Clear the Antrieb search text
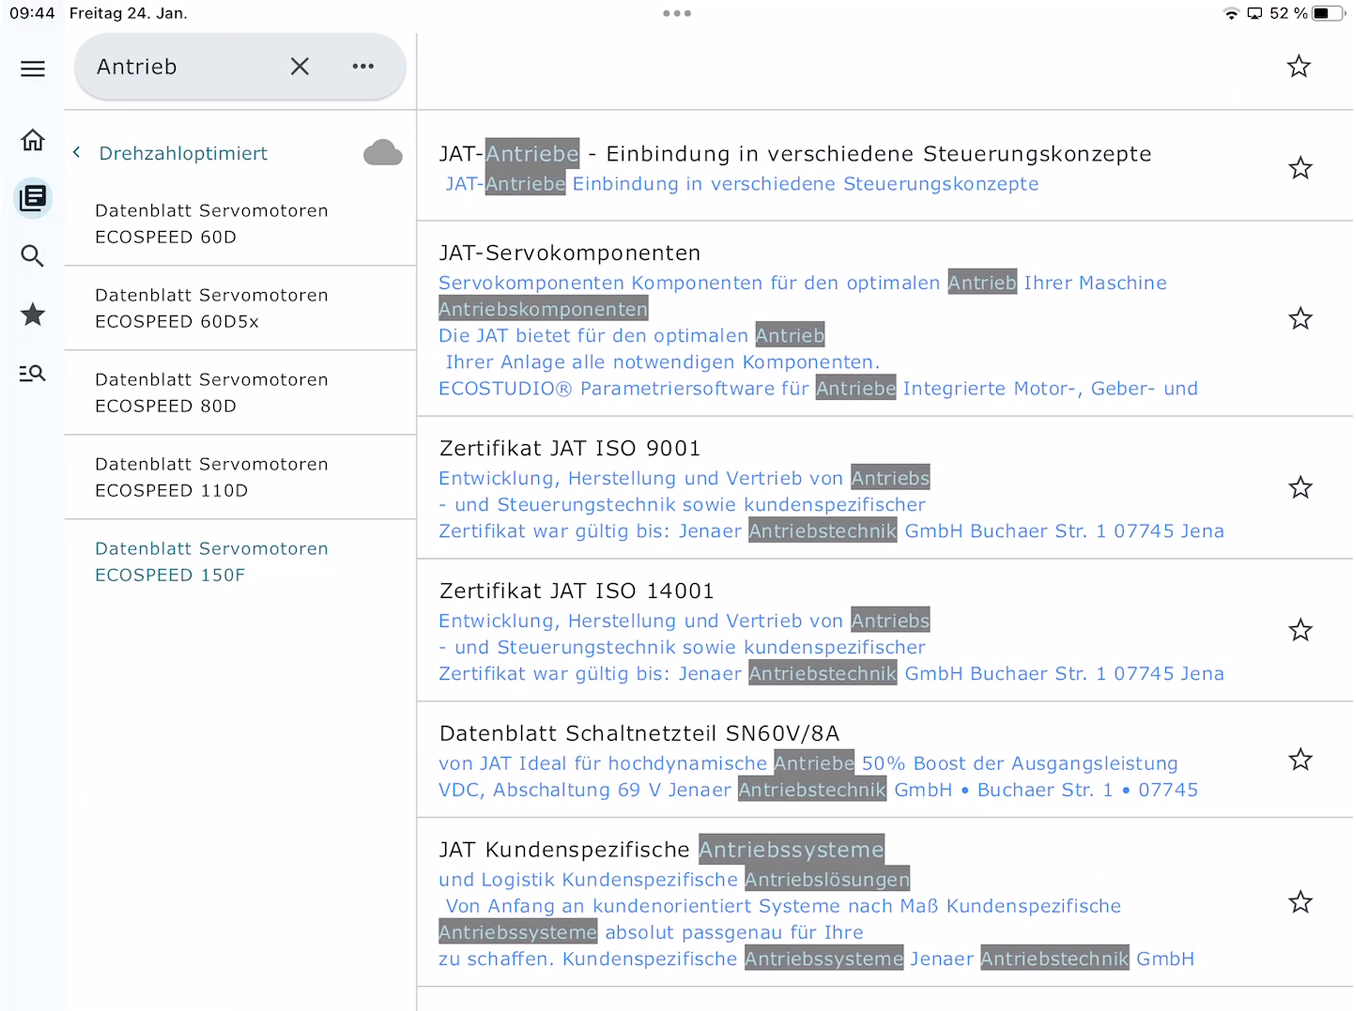This screenshot has width=1356, height=1011. tap(300, 66)
